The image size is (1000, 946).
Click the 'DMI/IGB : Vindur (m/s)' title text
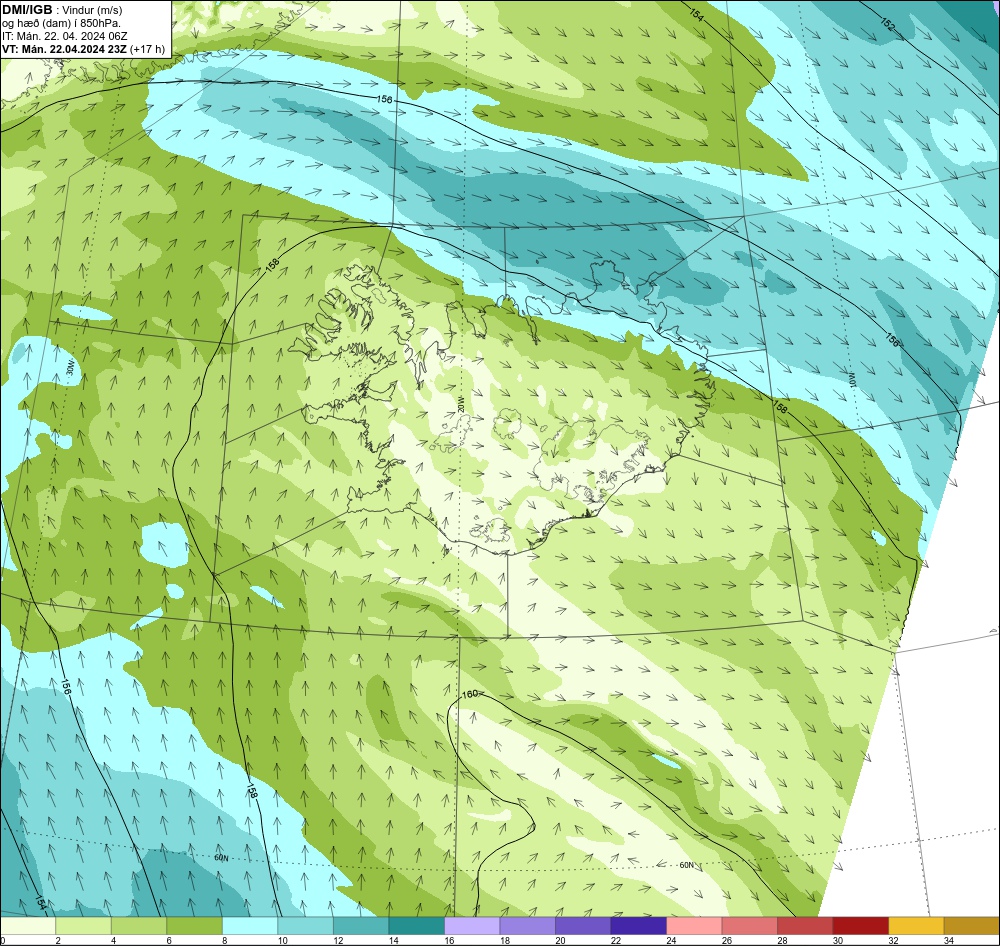coord(62,10)
